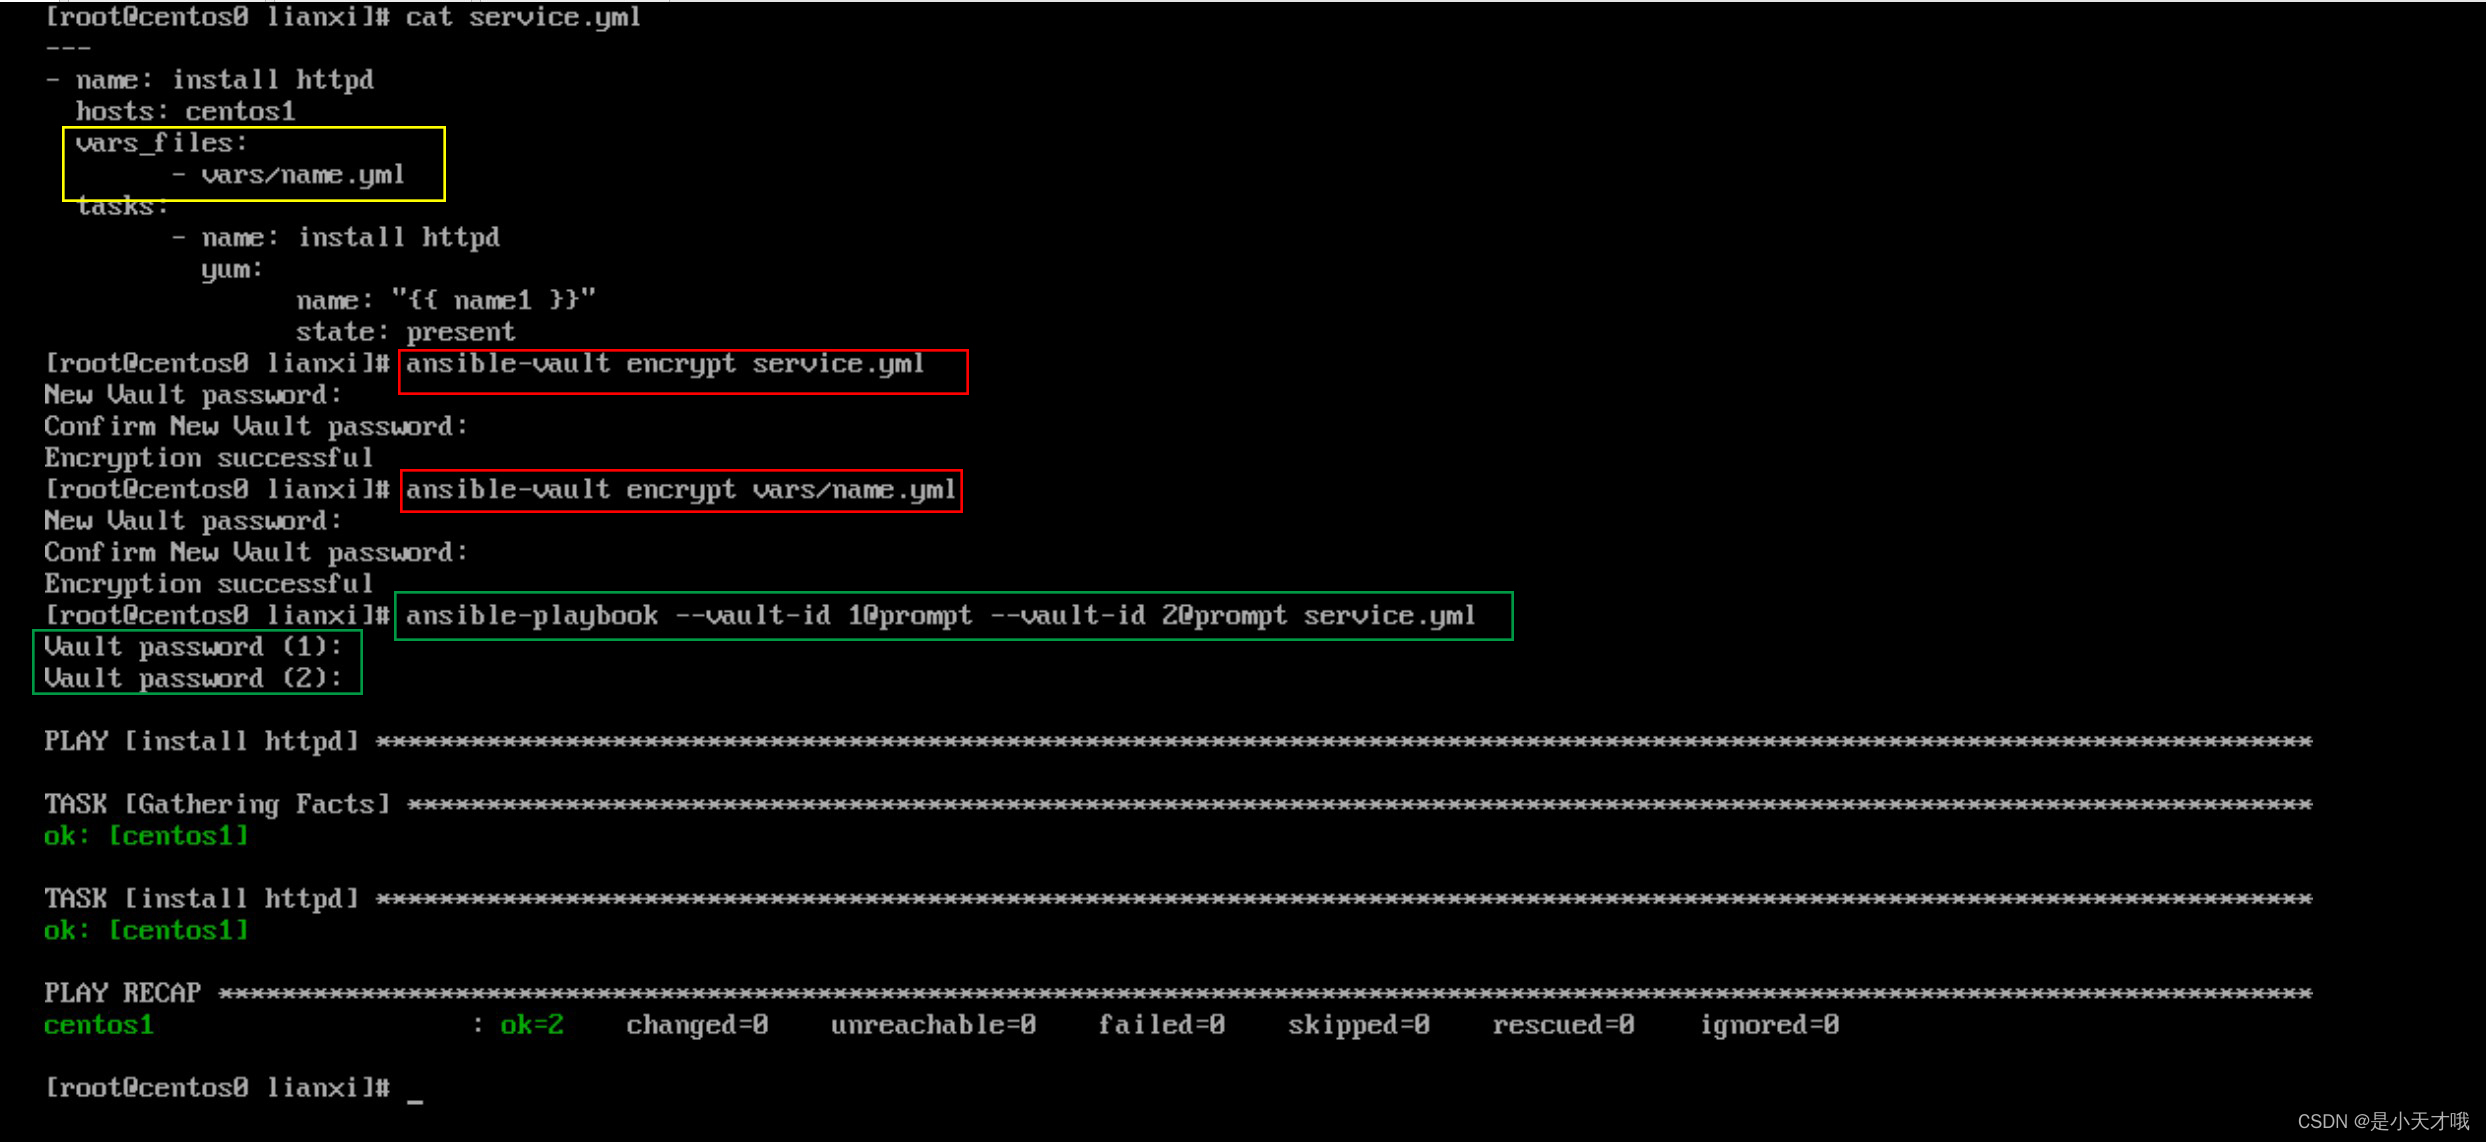Viewport: 2486px width, 1142px height.
Task: Click the green 'ok=2' recap value
Action: point(532,1025)
